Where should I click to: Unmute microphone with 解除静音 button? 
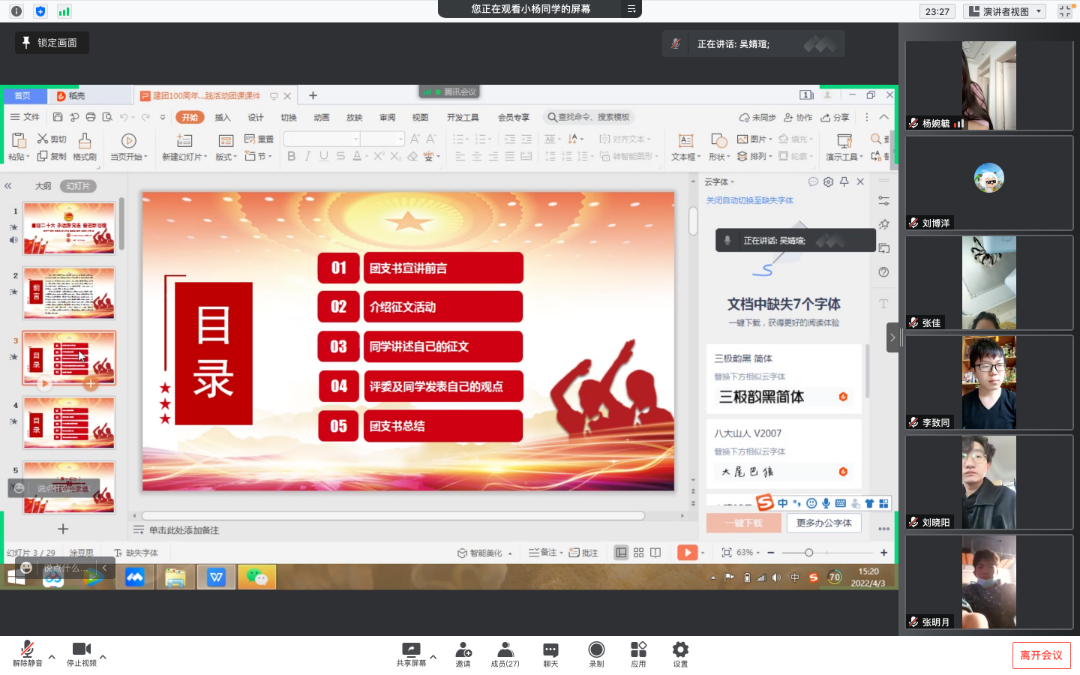pos(27,653)
